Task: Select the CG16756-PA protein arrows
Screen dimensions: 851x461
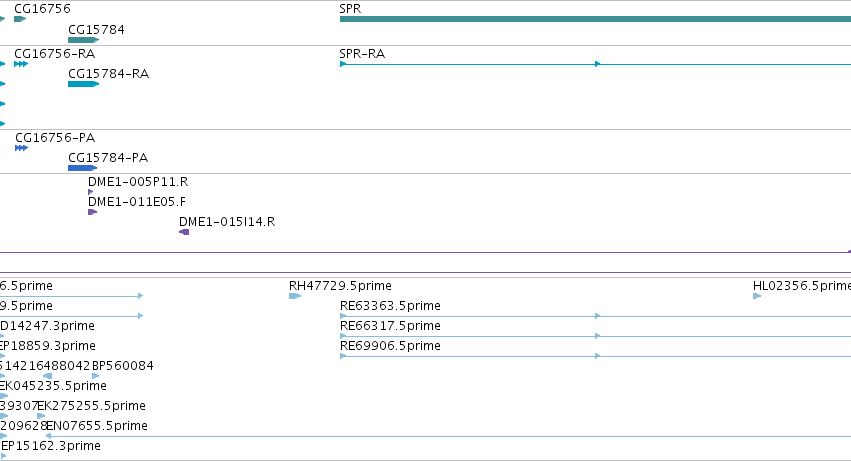Action: click(x=22, y=148)
